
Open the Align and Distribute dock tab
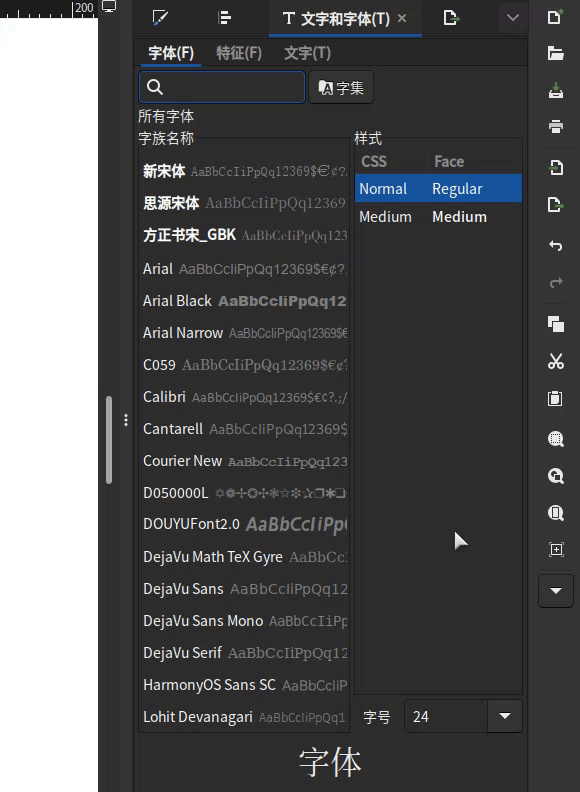tap(224, 19)
